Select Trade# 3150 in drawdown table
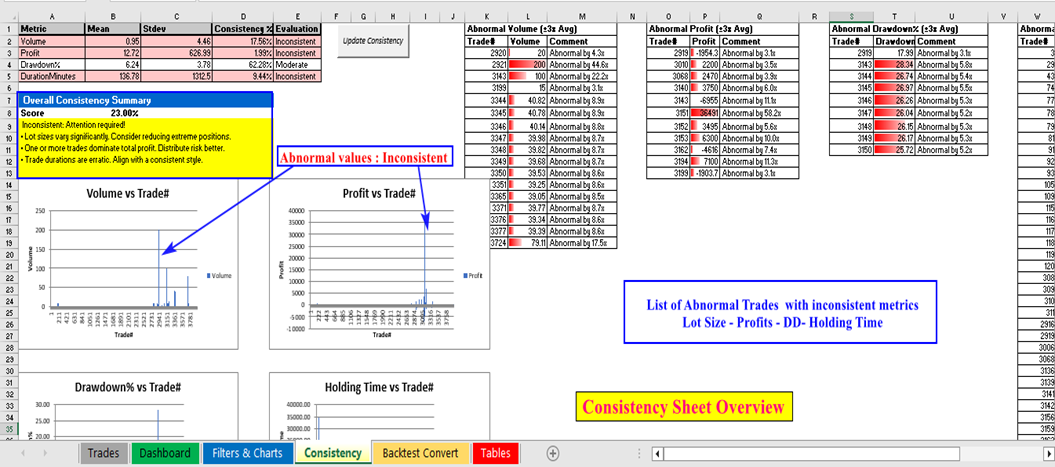 pyautogui.click(x=852, y=149)
